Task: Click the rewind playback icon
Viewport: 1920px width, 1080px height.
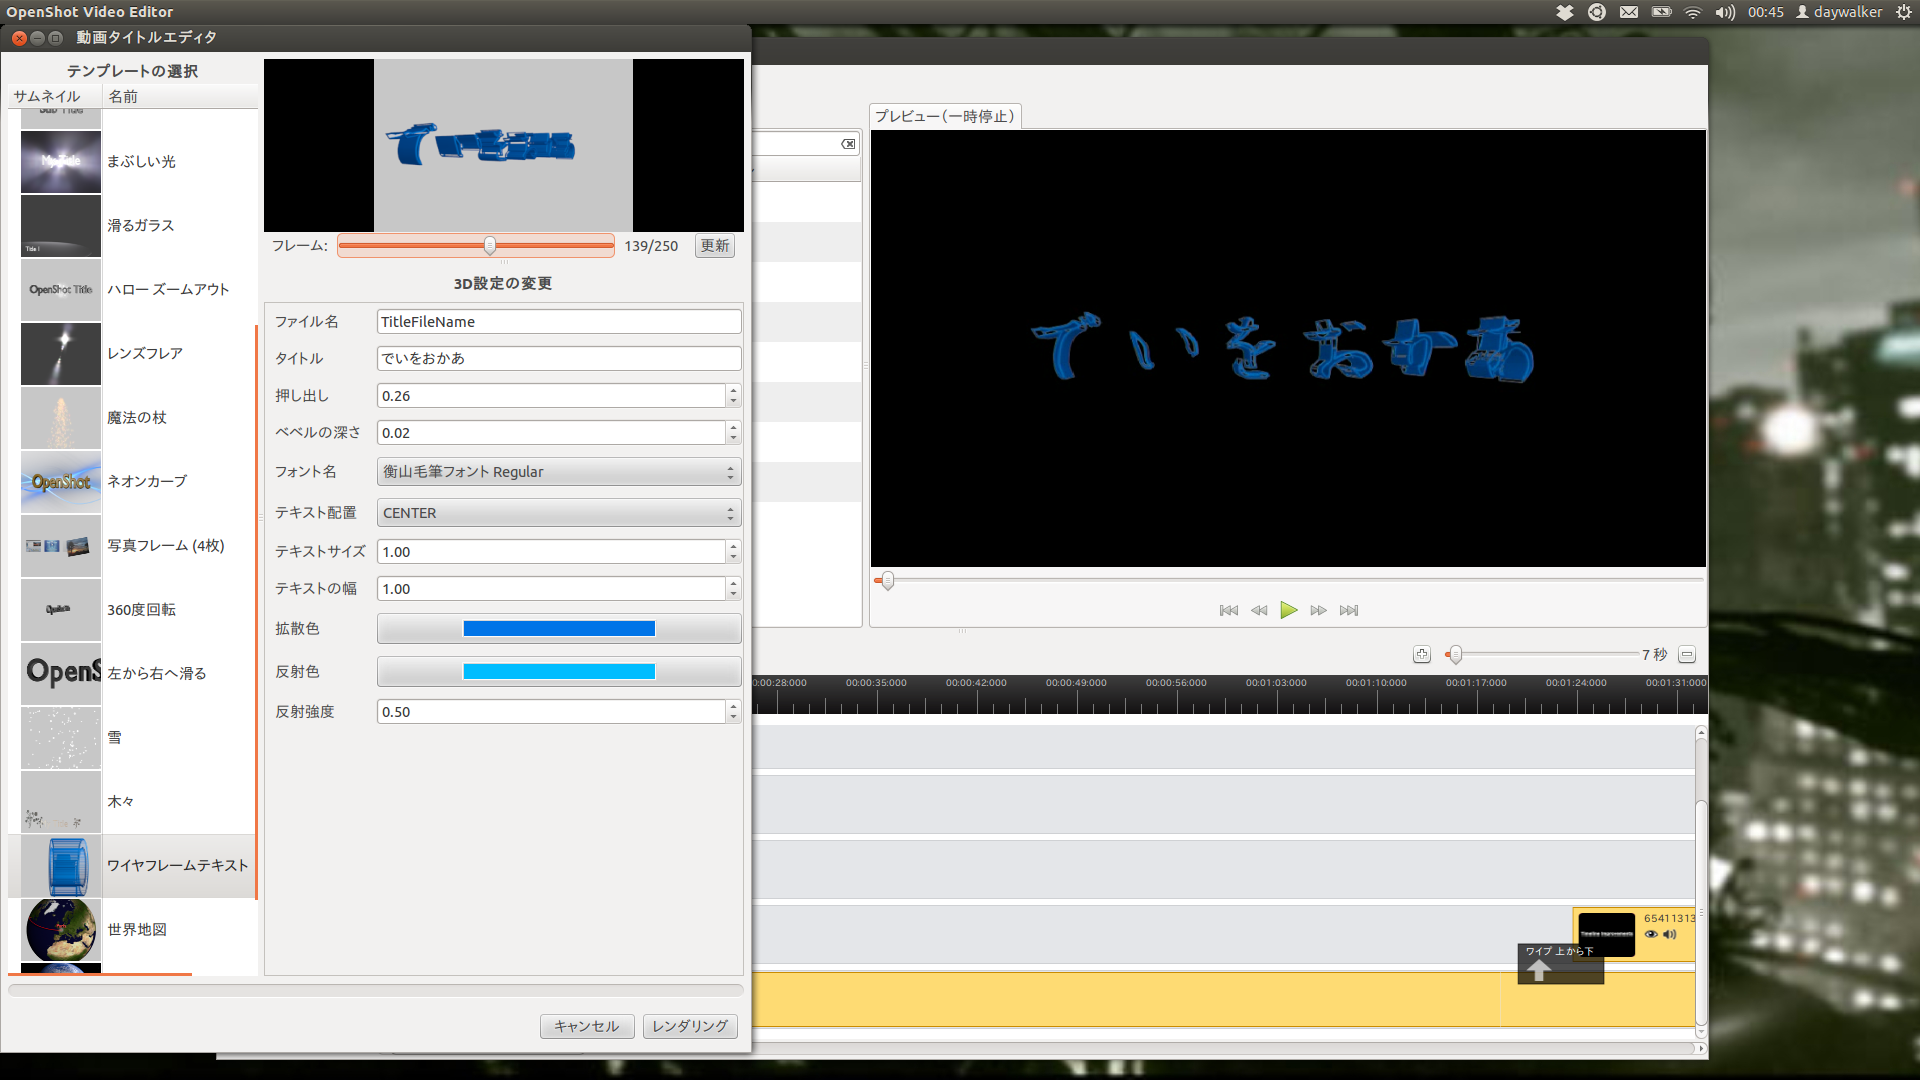Action: pos(1259,611)
